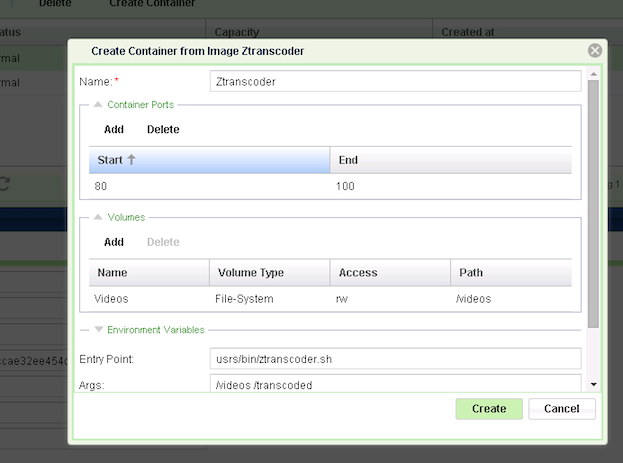Click the Args input field

point(395,384)
